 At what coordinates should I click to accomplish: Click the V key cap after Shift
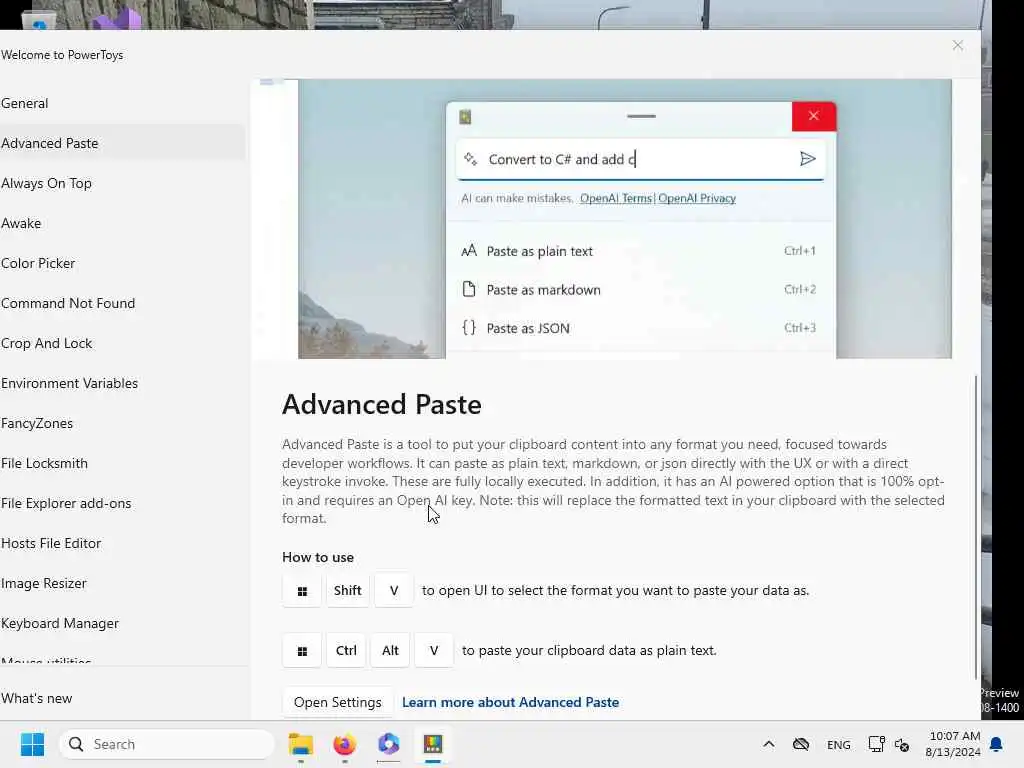[x=394, y=591]
